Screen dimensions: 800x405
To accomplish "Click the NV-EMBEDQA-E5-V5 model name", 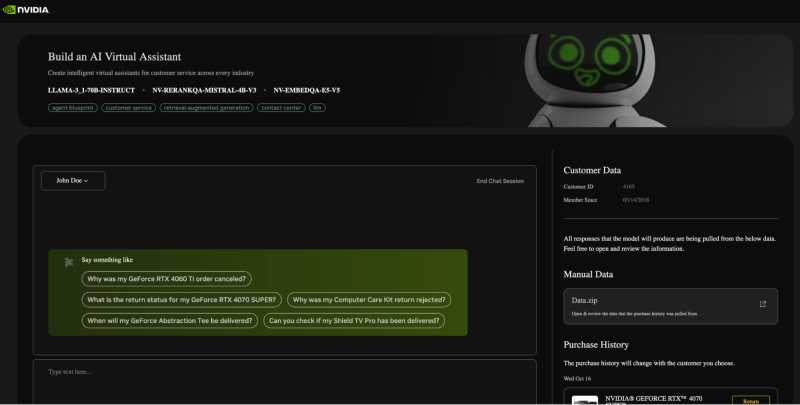I will click(x=307, y=90).
